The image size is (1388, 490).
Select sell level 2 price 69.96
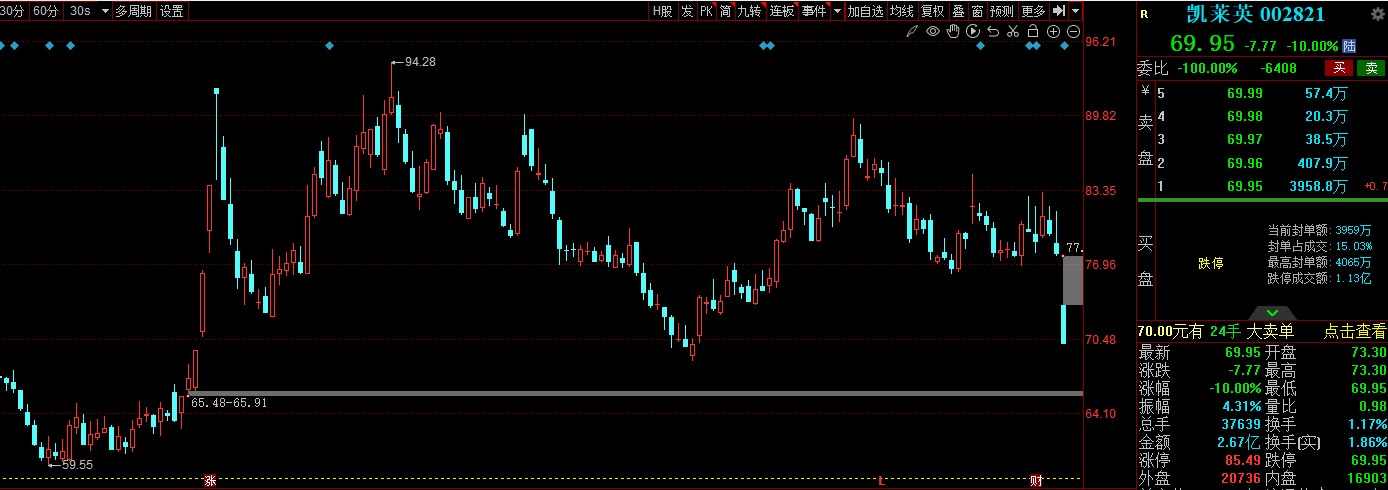(x=1245, y=163)
